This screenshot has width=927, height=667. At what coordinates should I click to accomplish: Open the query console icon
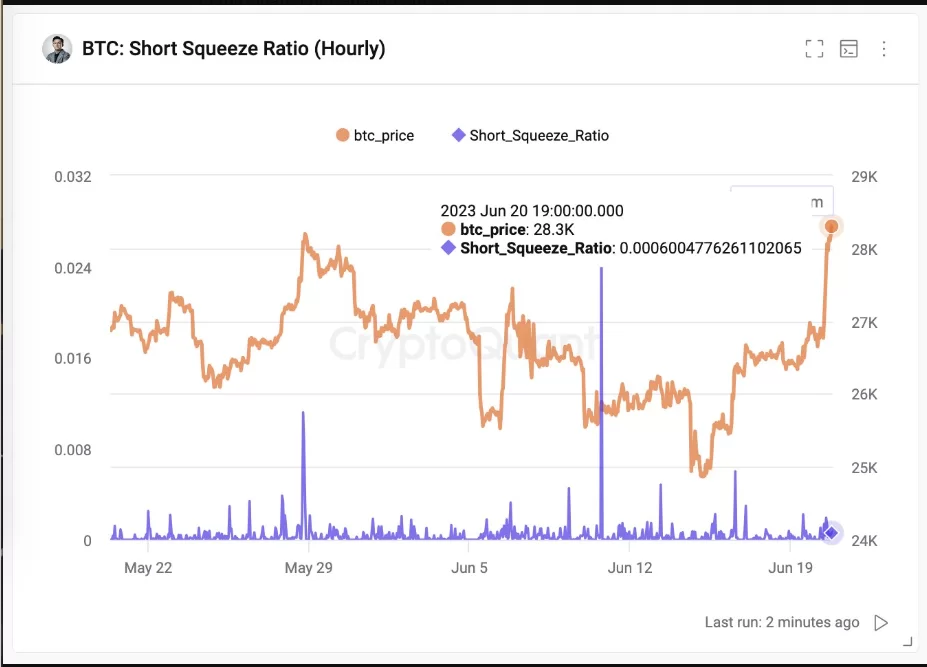point(849,49)
